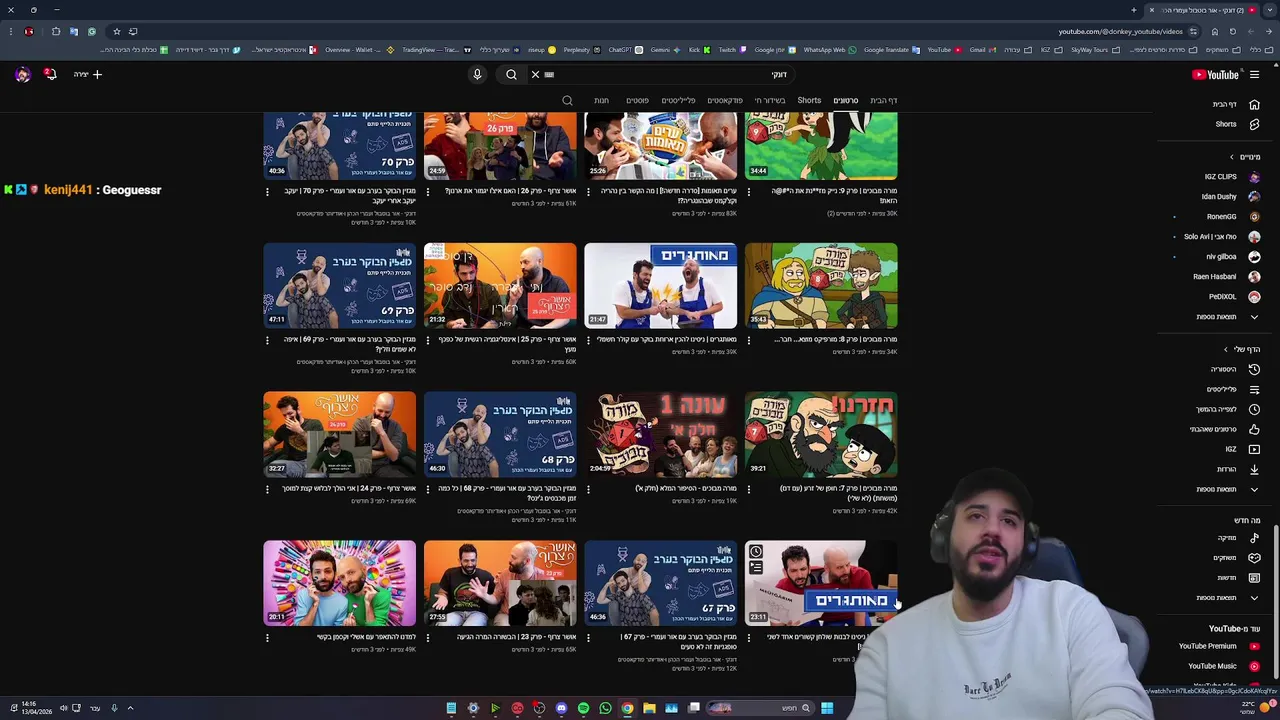Open the חזרנו cartoon video thumbnail
The width and height of the screenshot is (1280, 720).
pyautogui.click(x=821, y=434)
